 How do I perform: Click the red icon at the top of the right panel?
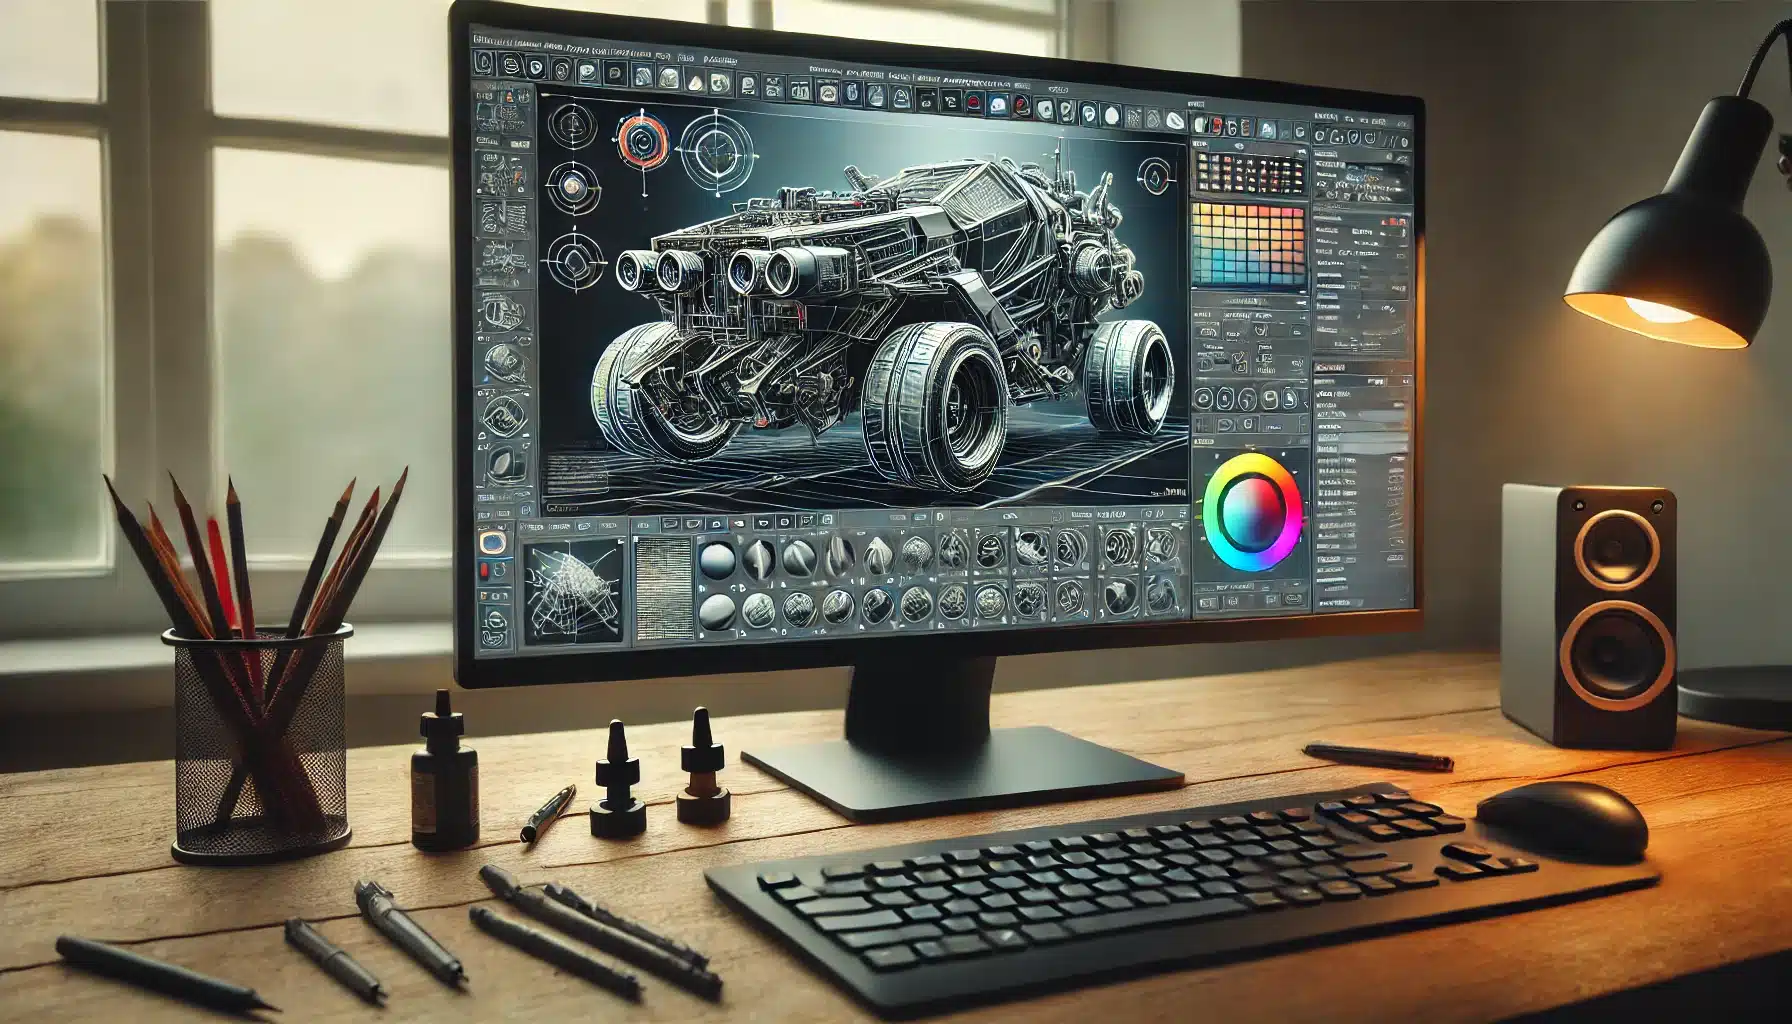pyautogui.click(x=1217, y=125)
